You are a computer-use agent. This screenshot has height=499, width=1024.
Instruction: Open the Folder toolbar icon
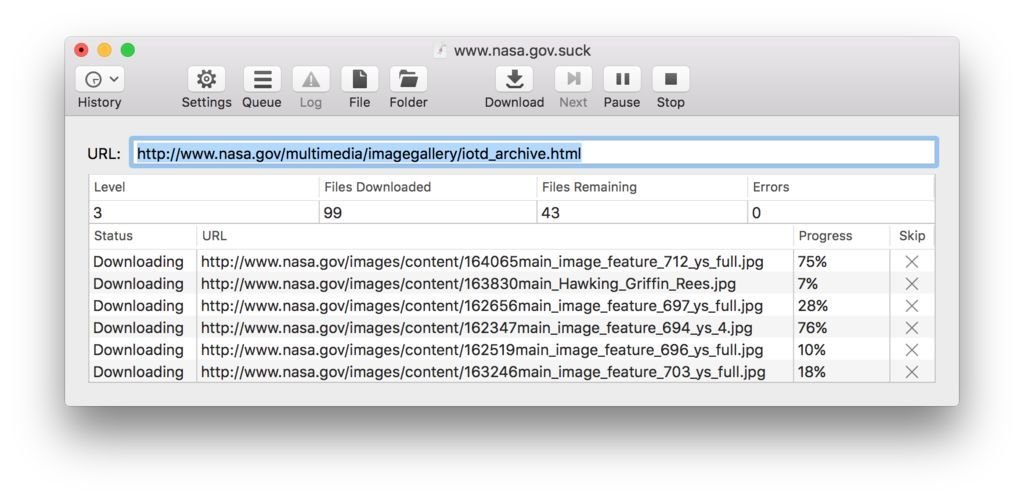click(x=408, y=79)
